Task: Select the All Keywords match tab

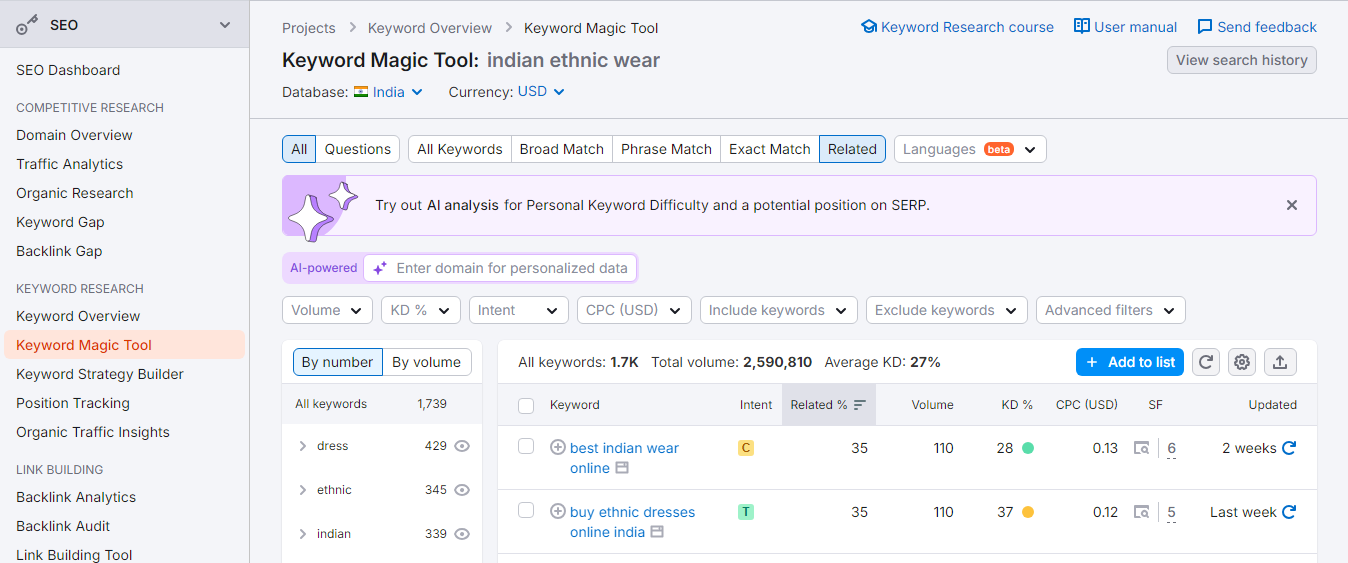Action: pyautogui.click(x=460, y=149)
